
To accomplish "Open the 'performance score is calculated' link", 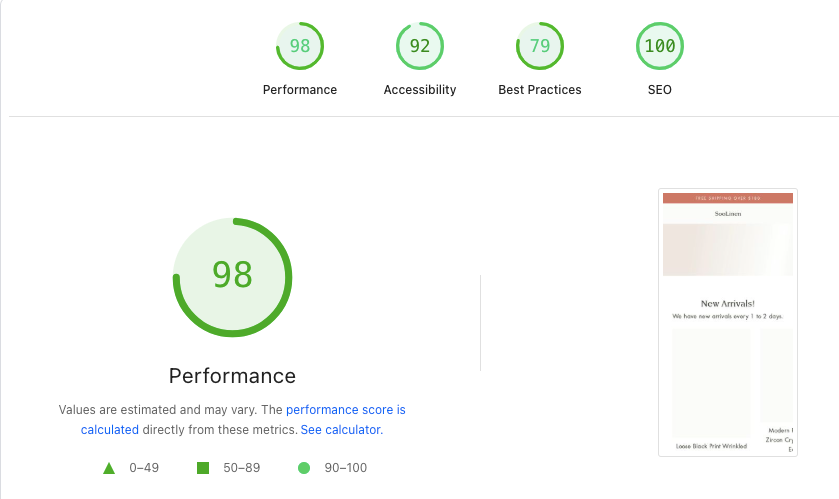I will (345, 410).
